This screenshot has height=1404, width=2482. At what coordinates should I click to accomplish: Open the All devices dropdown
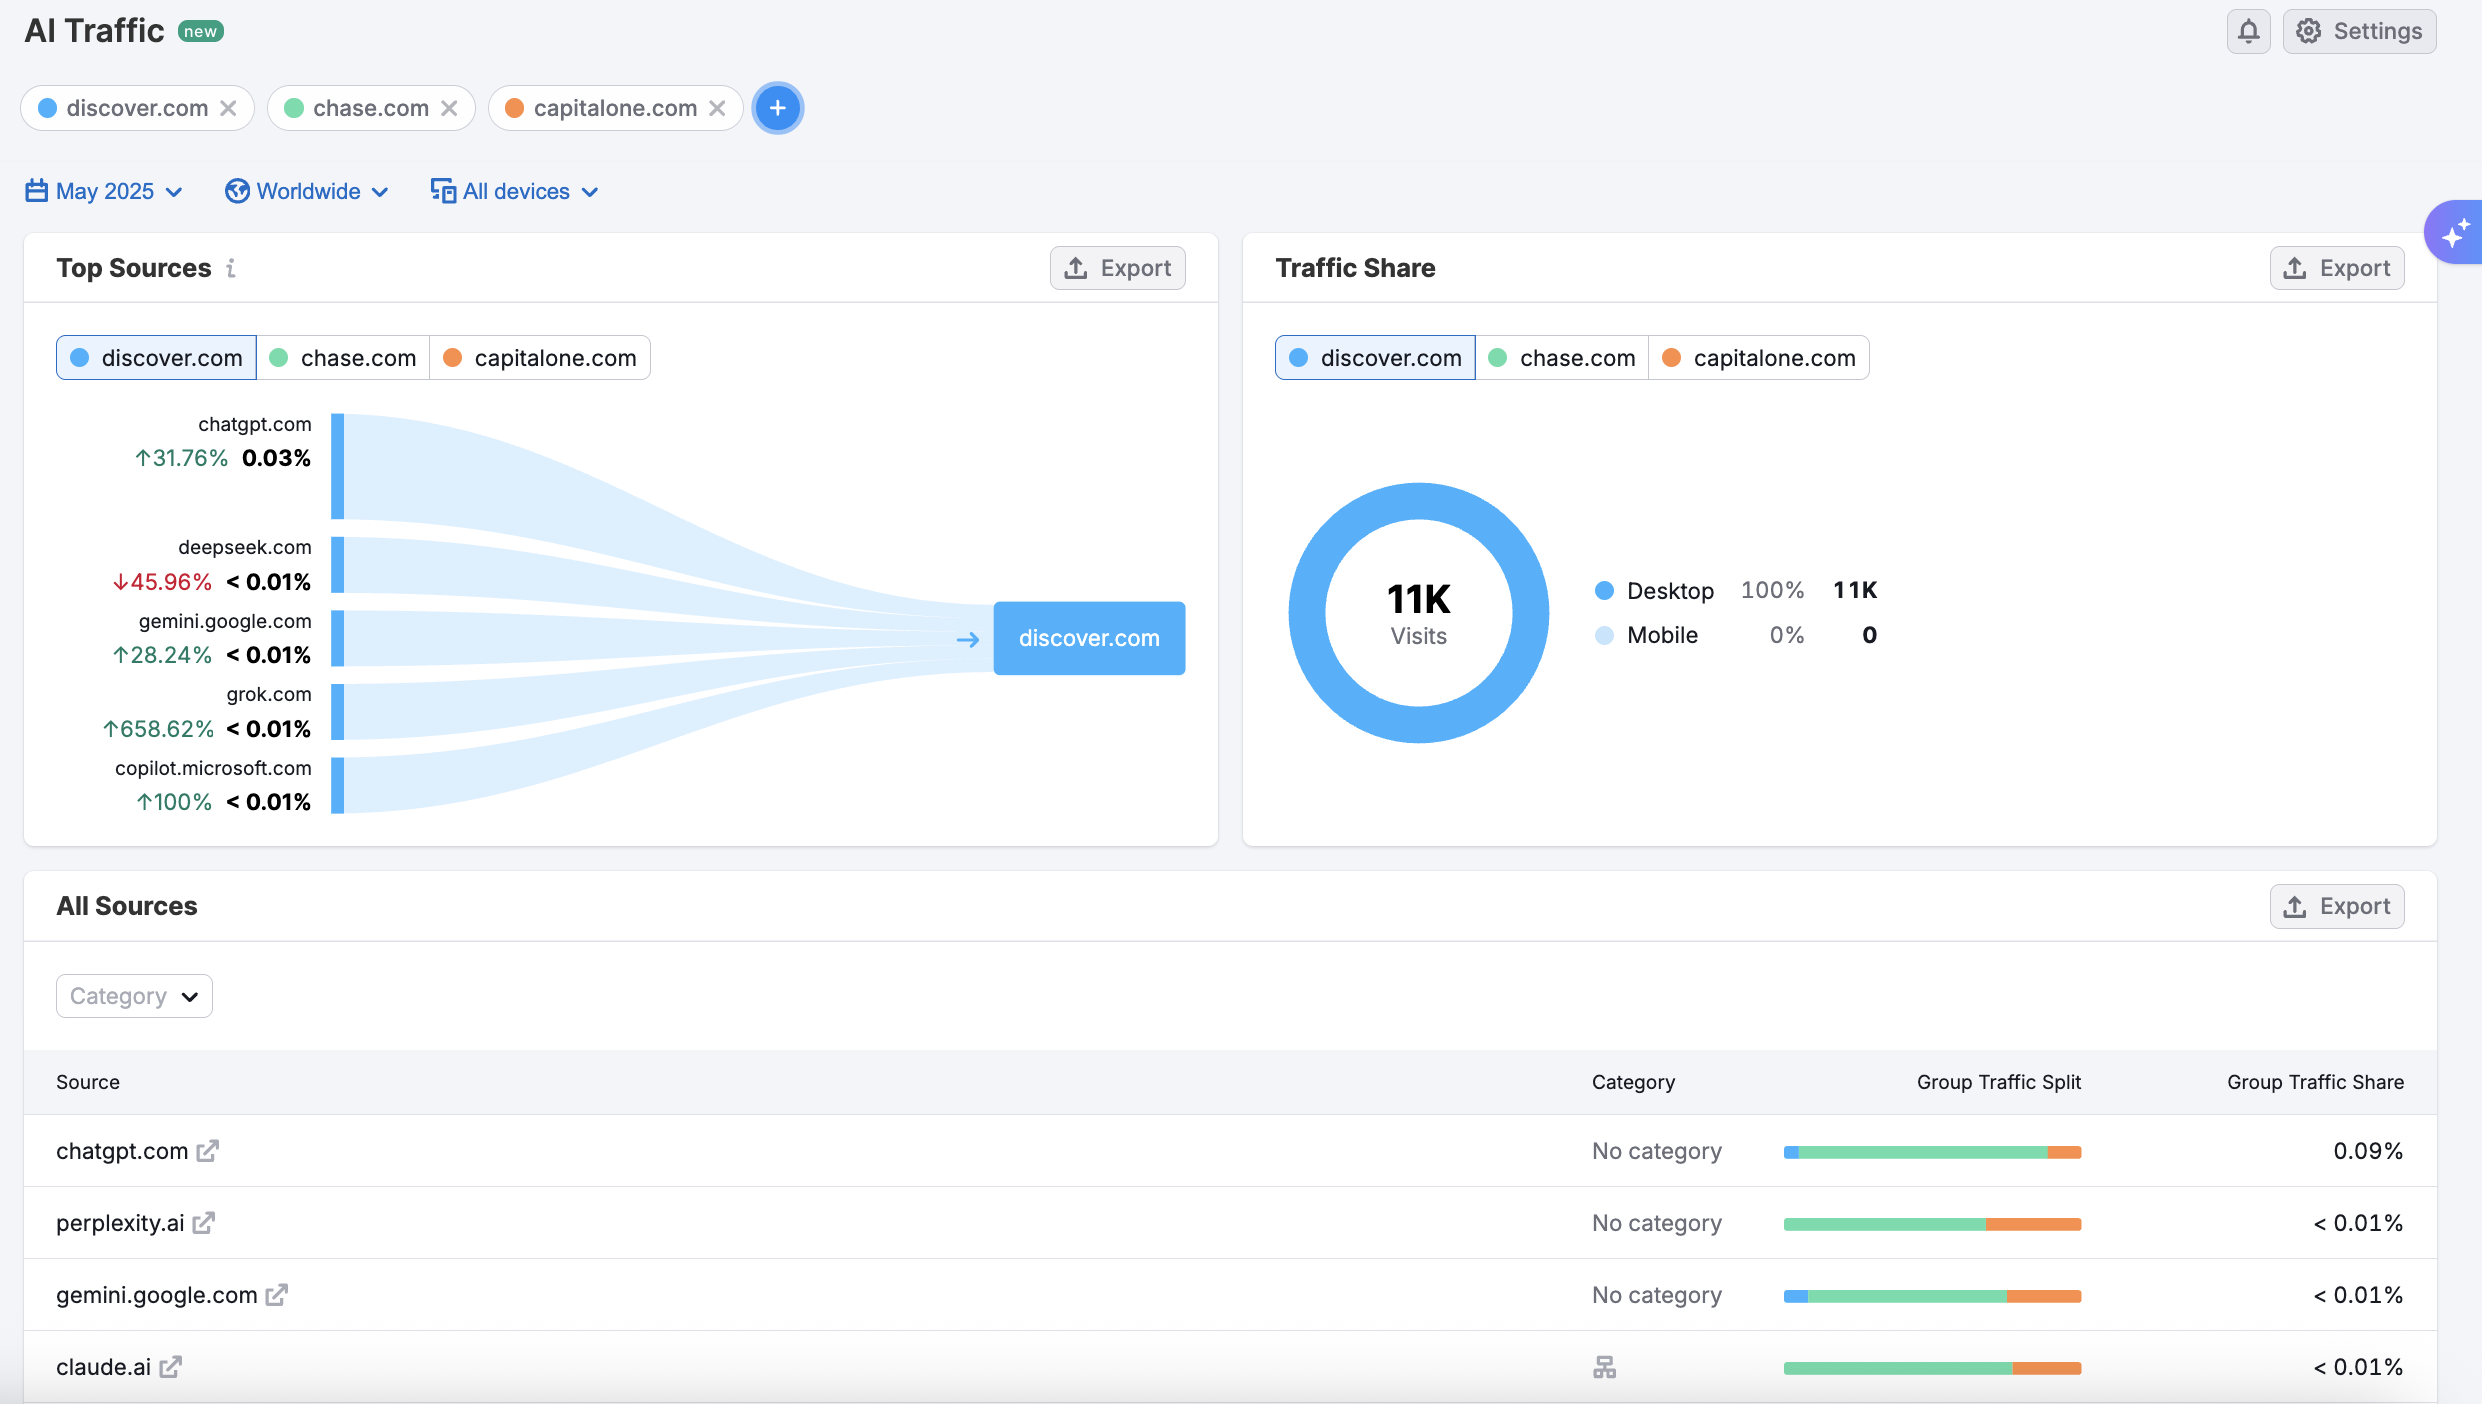[515, 191]
